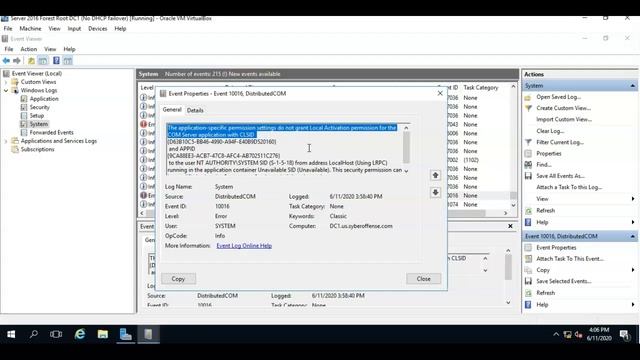Open Task View on the taskbar
Viewport: 640px width, 360px height.
(56, 334)
